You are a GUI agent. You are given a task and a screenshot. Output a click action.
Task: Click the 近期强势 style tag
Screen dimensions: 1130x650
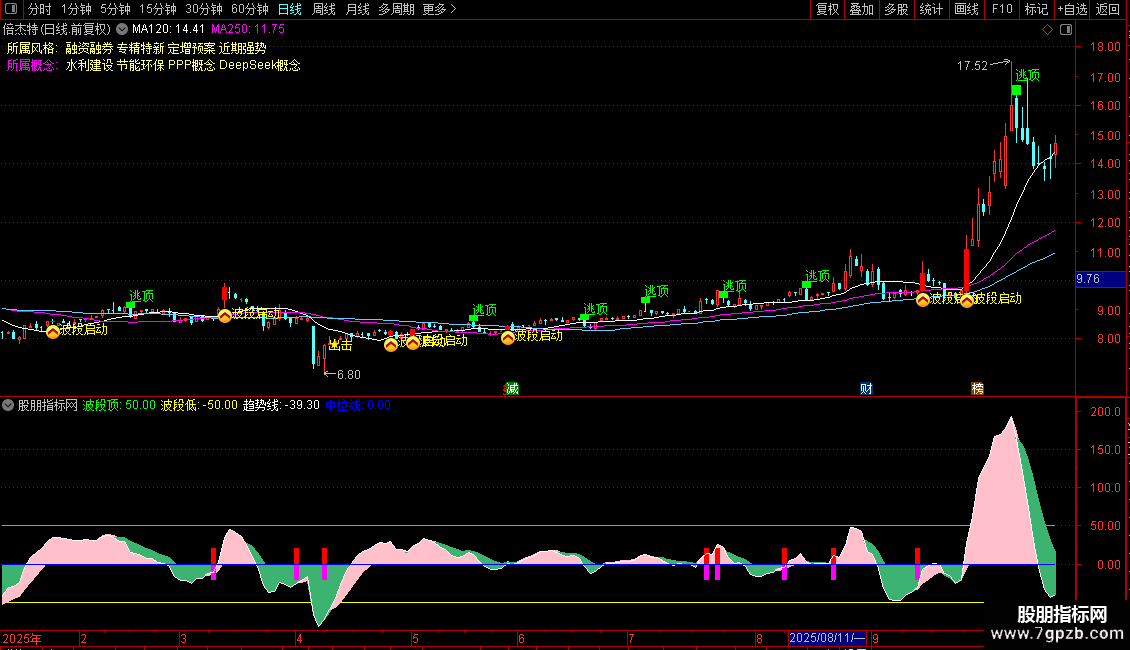[243, 48]
